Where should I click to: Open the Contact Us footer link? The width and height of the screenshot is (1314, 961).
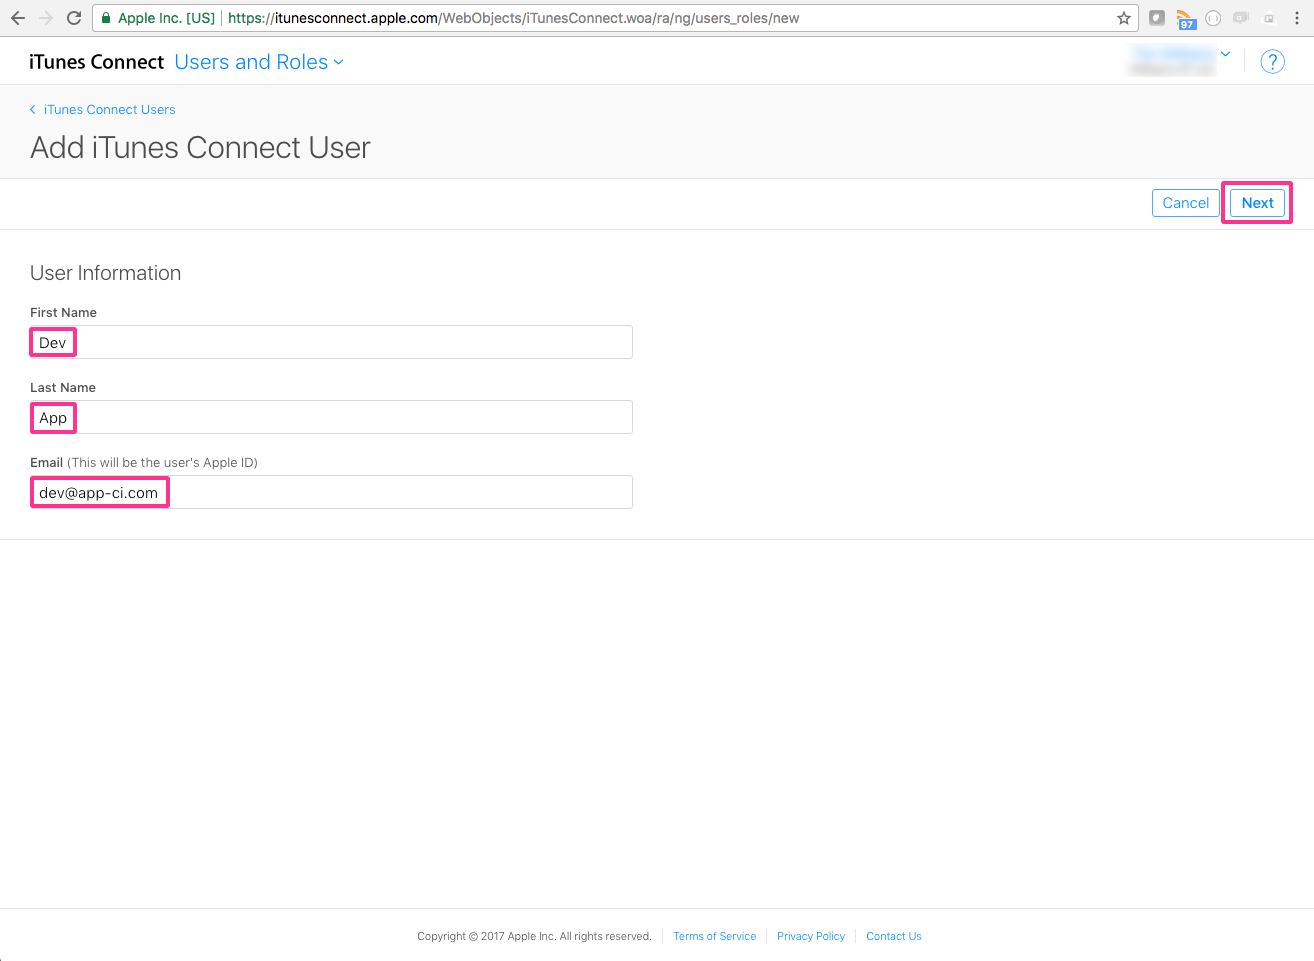[894, 936]
